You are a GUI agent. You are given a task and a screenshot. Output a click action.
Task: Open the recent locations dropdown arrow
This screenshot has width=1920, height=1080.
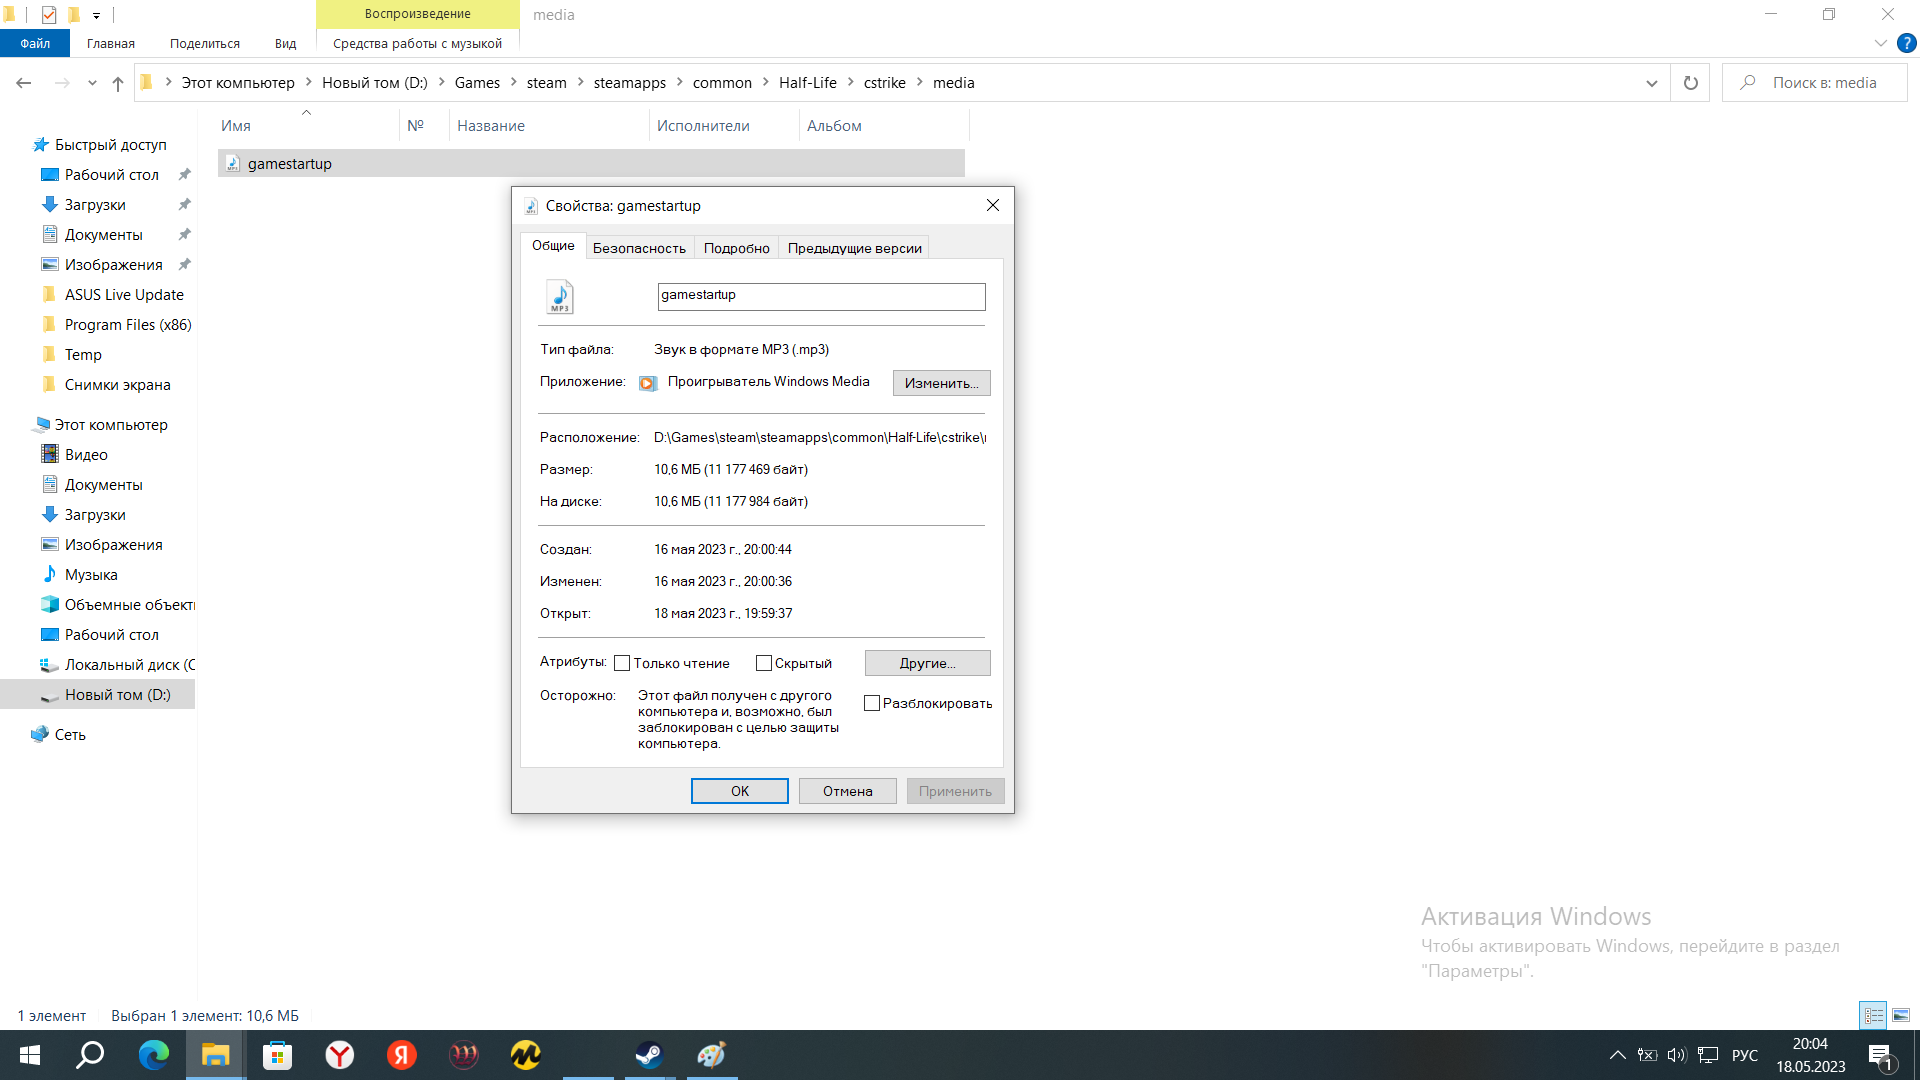[92, 83]
